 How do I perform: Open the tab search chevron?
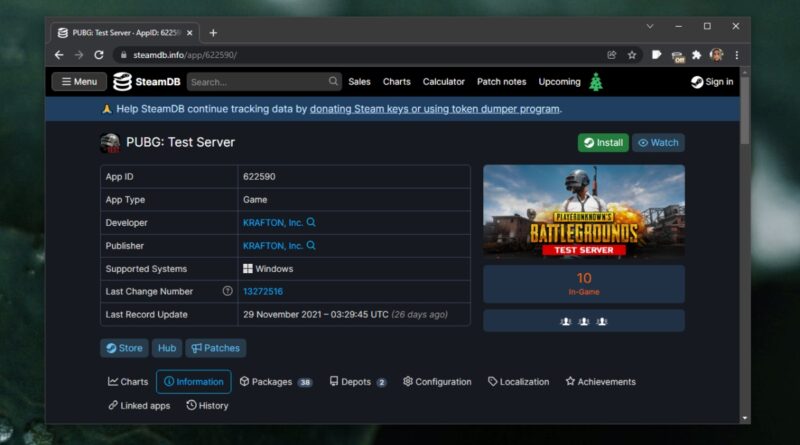650,26
